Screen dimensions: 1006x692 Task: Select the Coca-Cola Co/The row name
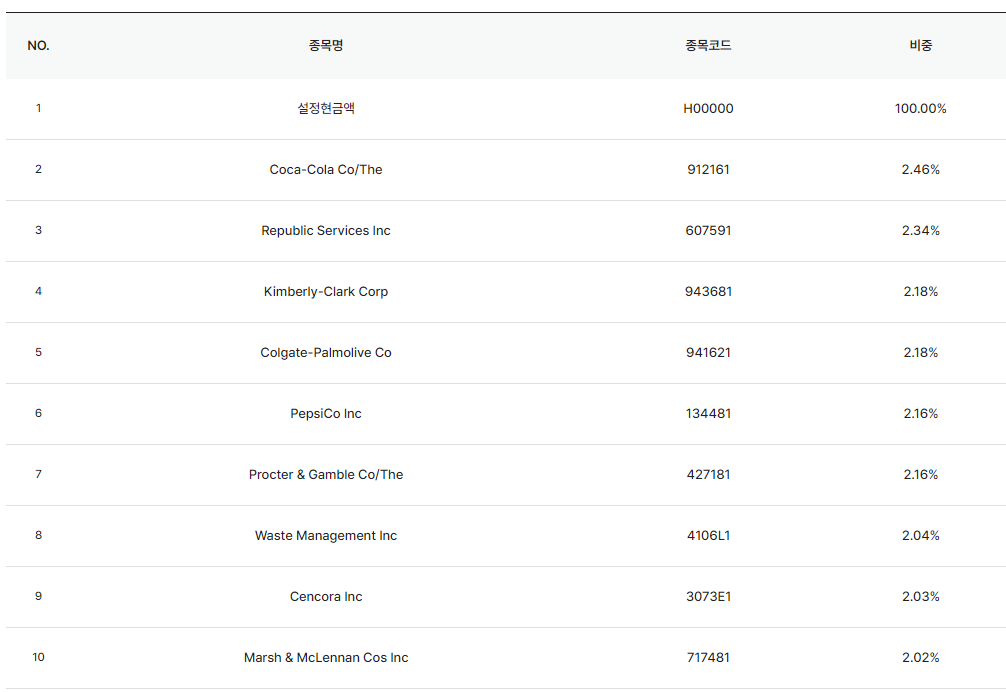pos(326,169)
